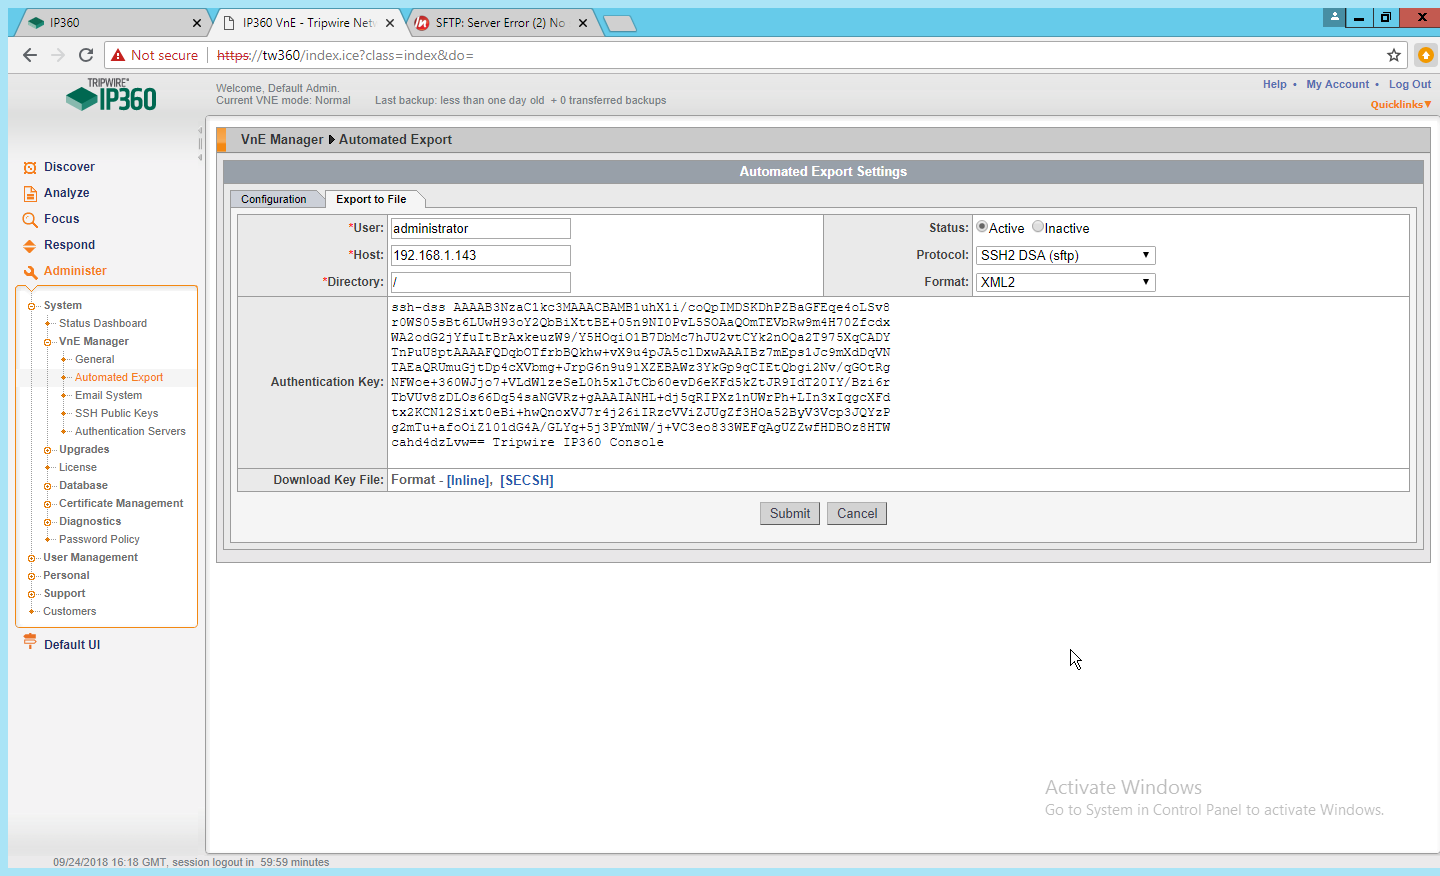Click the Log Out link
Screen dimensions: 1440x876
click(x=1410, y=84)
